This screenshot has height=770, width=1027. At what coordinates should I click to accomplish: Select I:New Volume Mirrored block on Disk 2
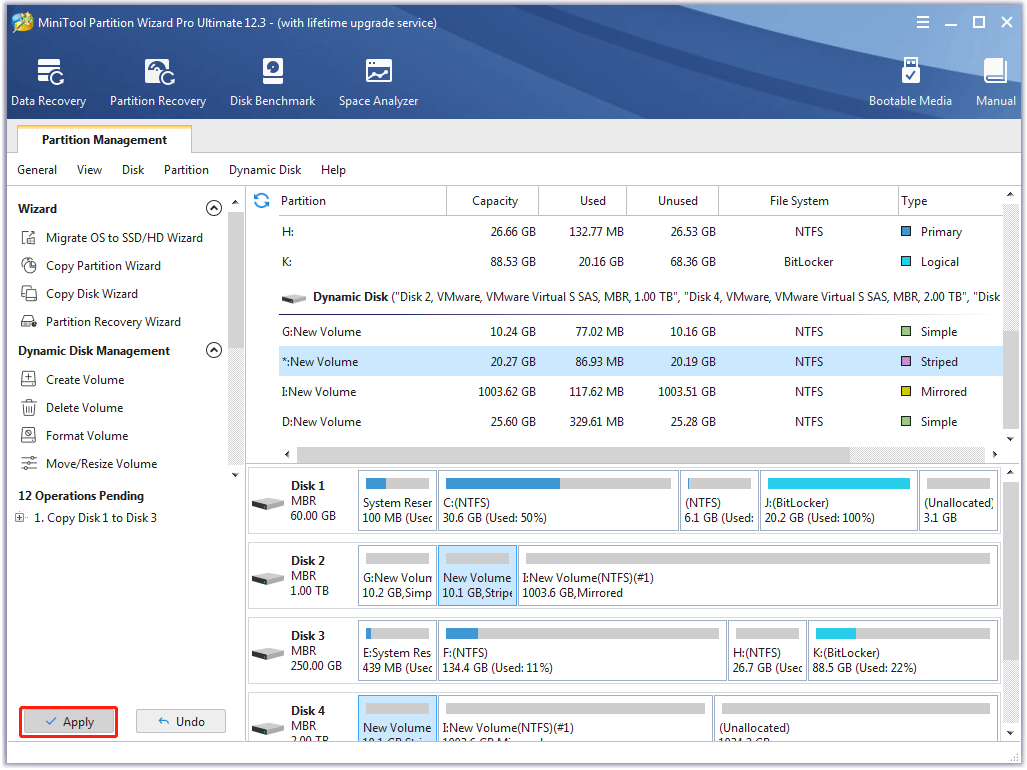pyautogui.click(x=758, y=576)
